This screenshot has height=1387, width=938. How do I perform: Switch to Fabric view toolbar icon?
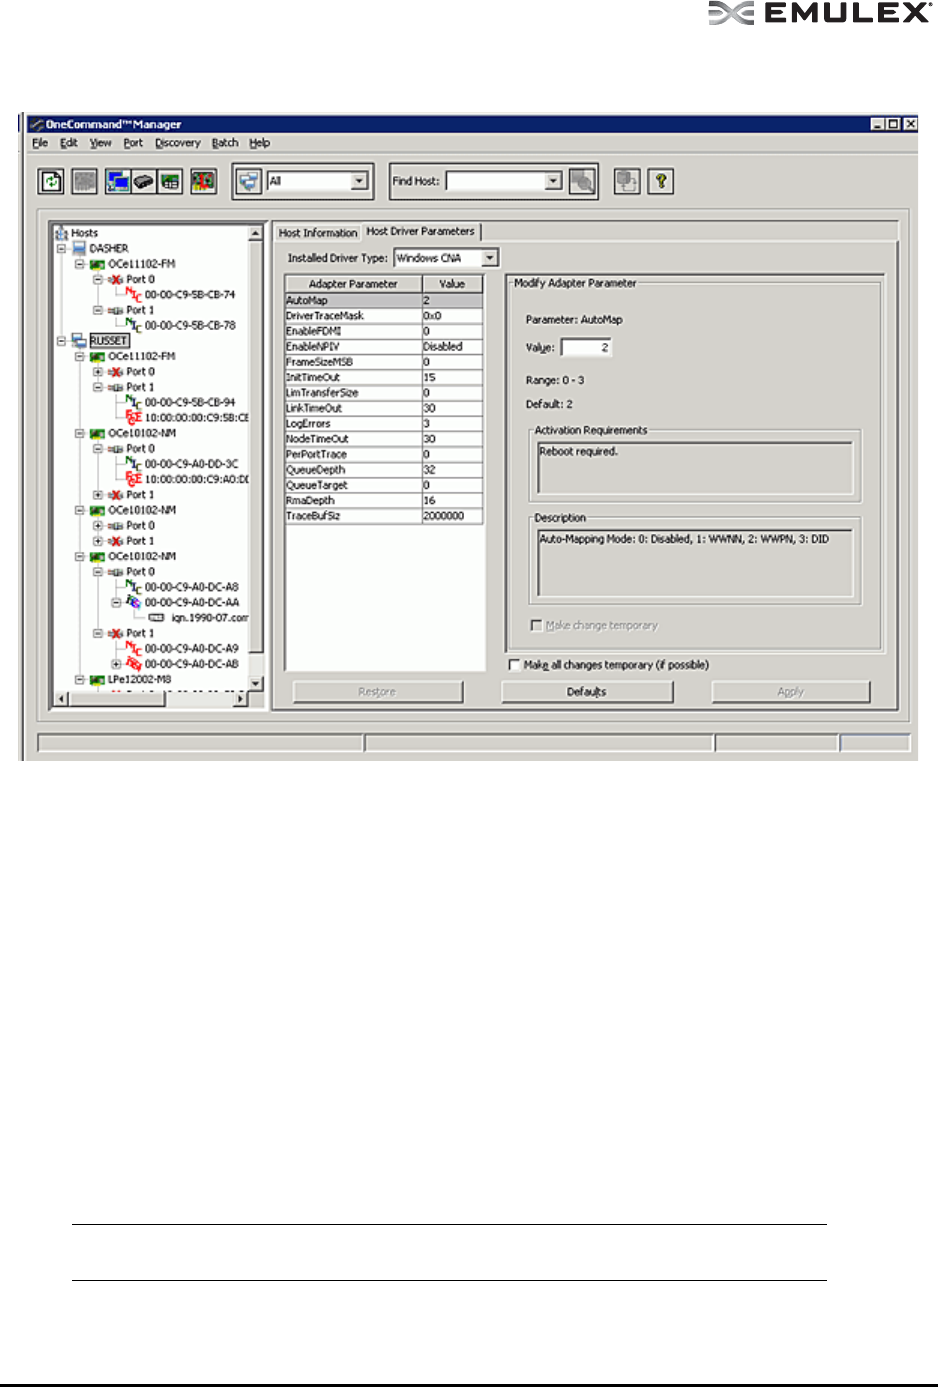click(x=144, y=181)
